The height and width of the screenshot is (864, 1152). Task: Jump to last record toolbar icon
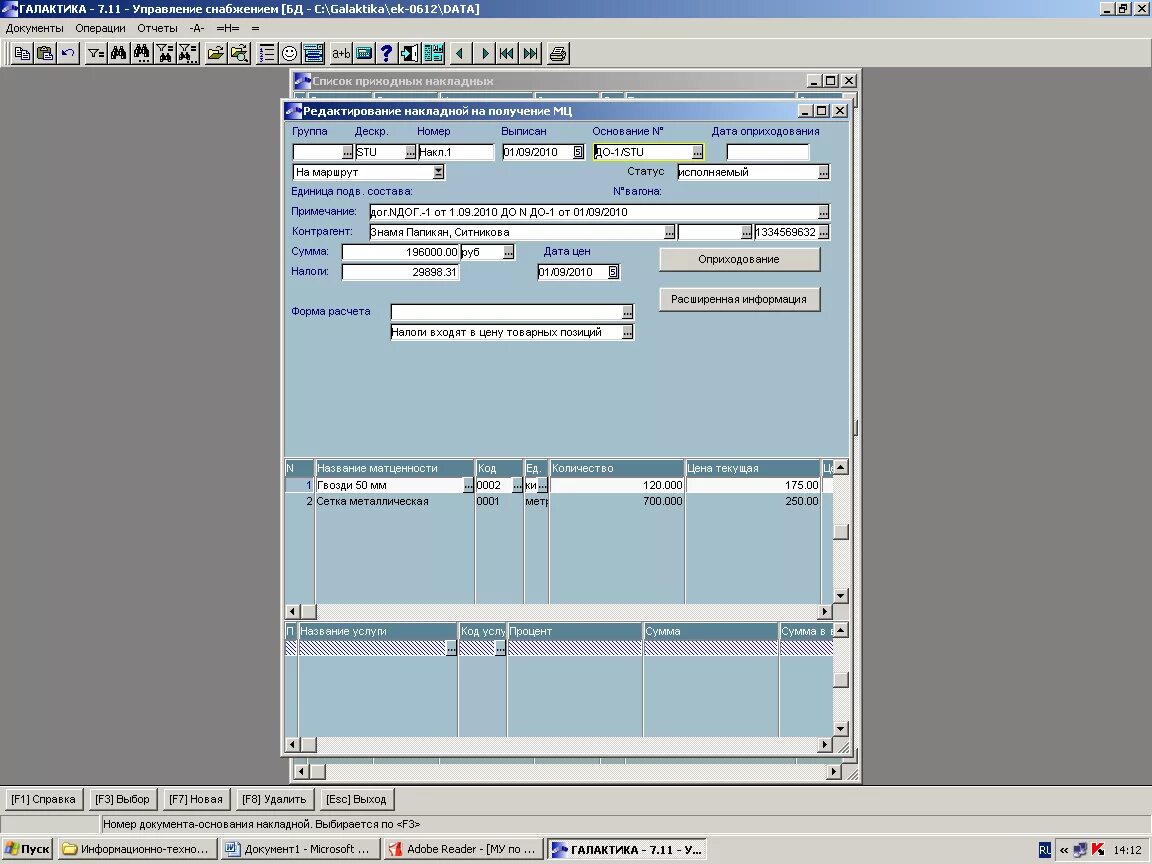click(530, 53)
